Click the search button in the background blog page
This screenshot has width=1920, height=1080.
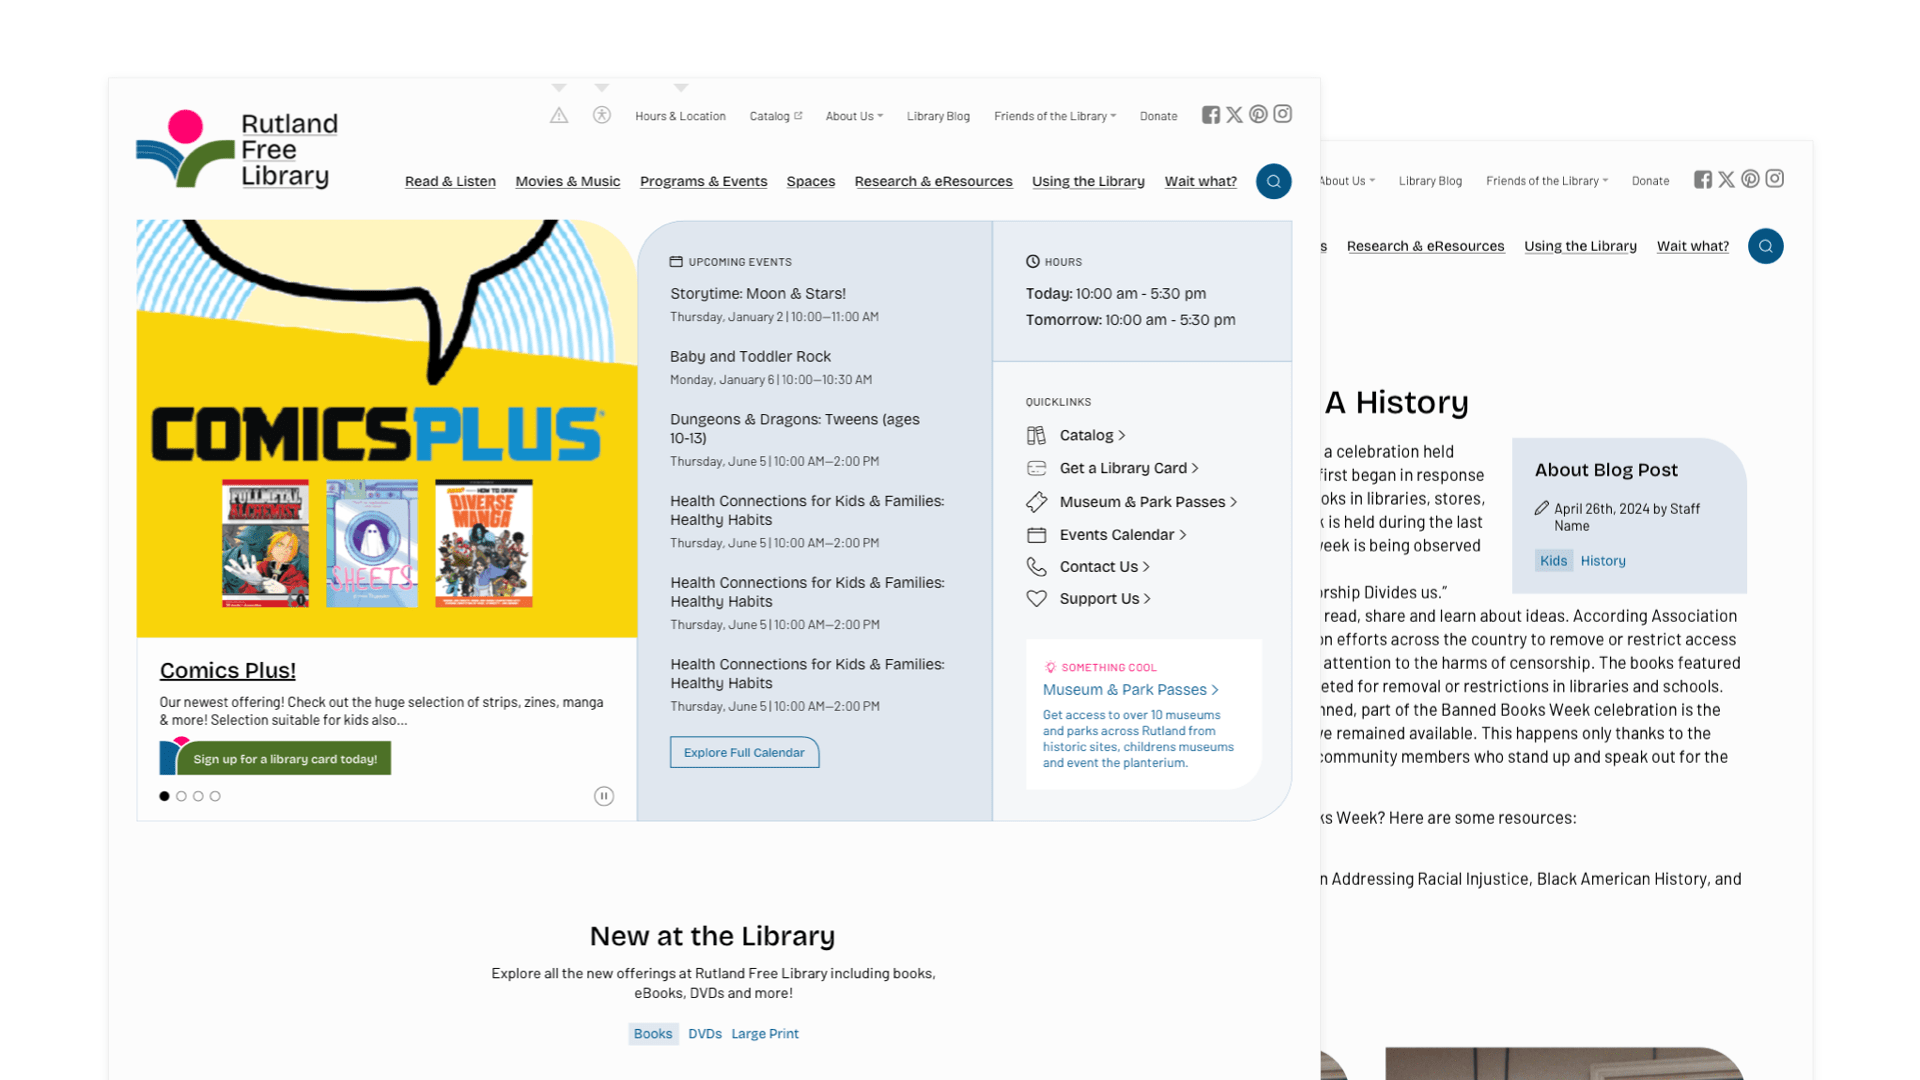point(1766,246)
